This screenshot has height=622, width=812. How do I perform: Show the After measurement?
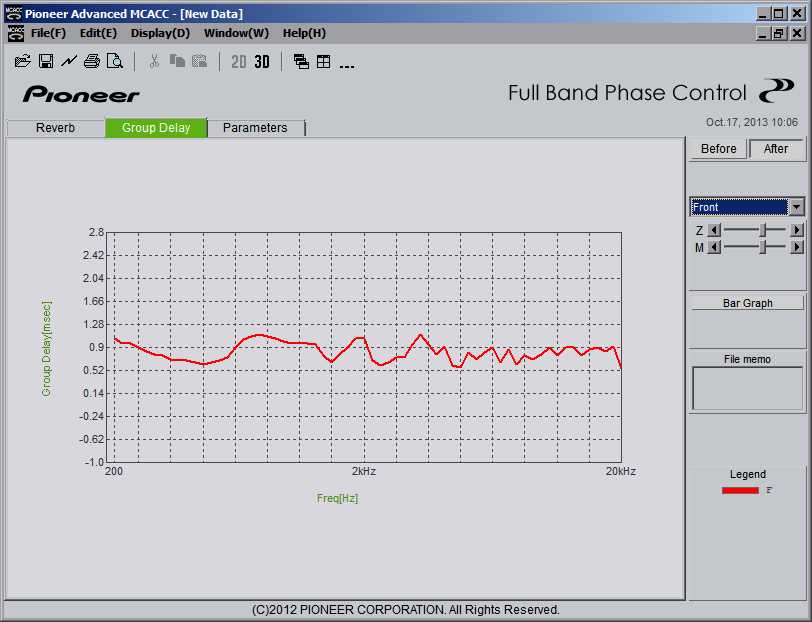click(x=775, y=149)
